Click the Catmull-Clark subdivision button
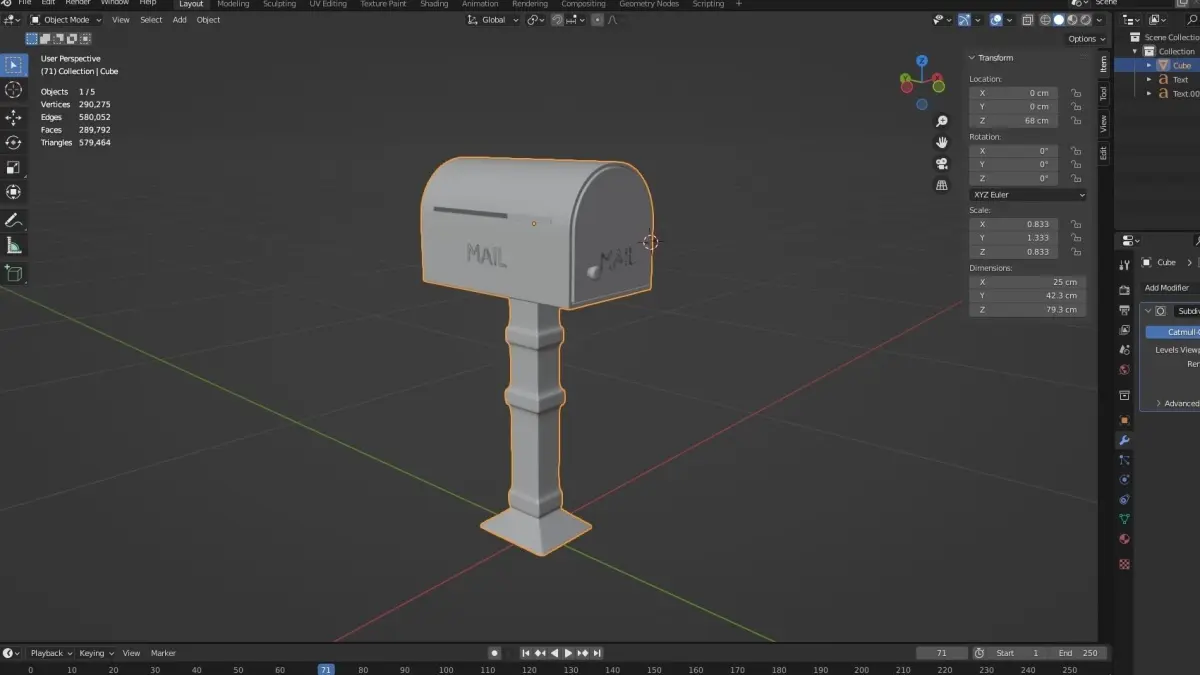Image resolution: width=1200 pixels, height=675 pixels. tap(1173, 332)
